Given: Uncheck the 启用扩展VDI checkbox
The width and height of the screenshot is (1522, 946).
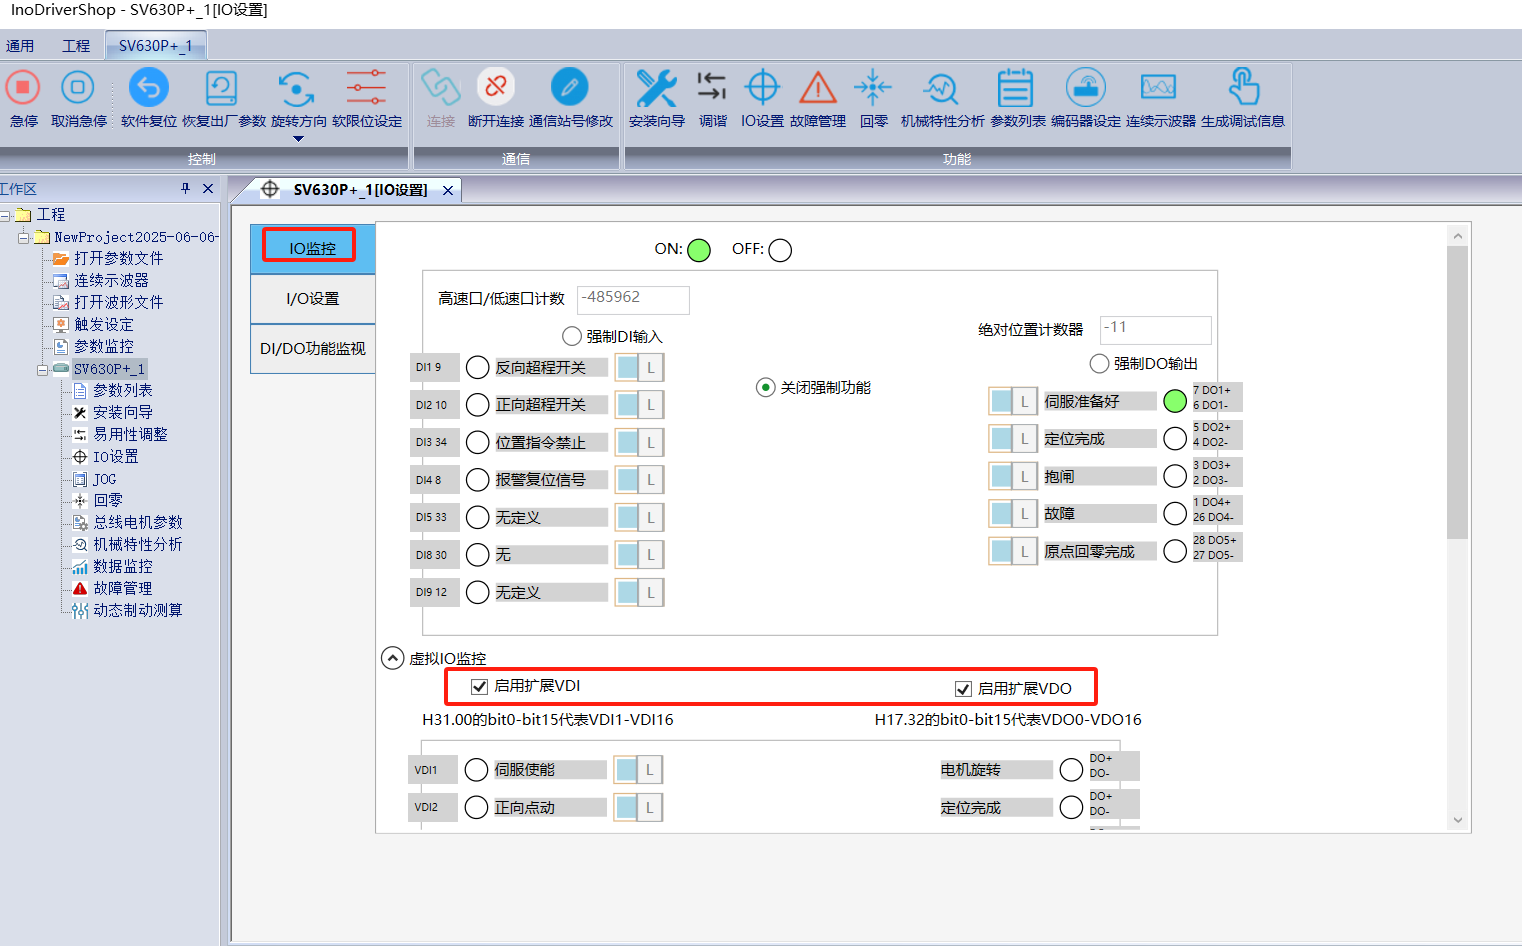Looking at the screenshot, I should tap(480, 686).
